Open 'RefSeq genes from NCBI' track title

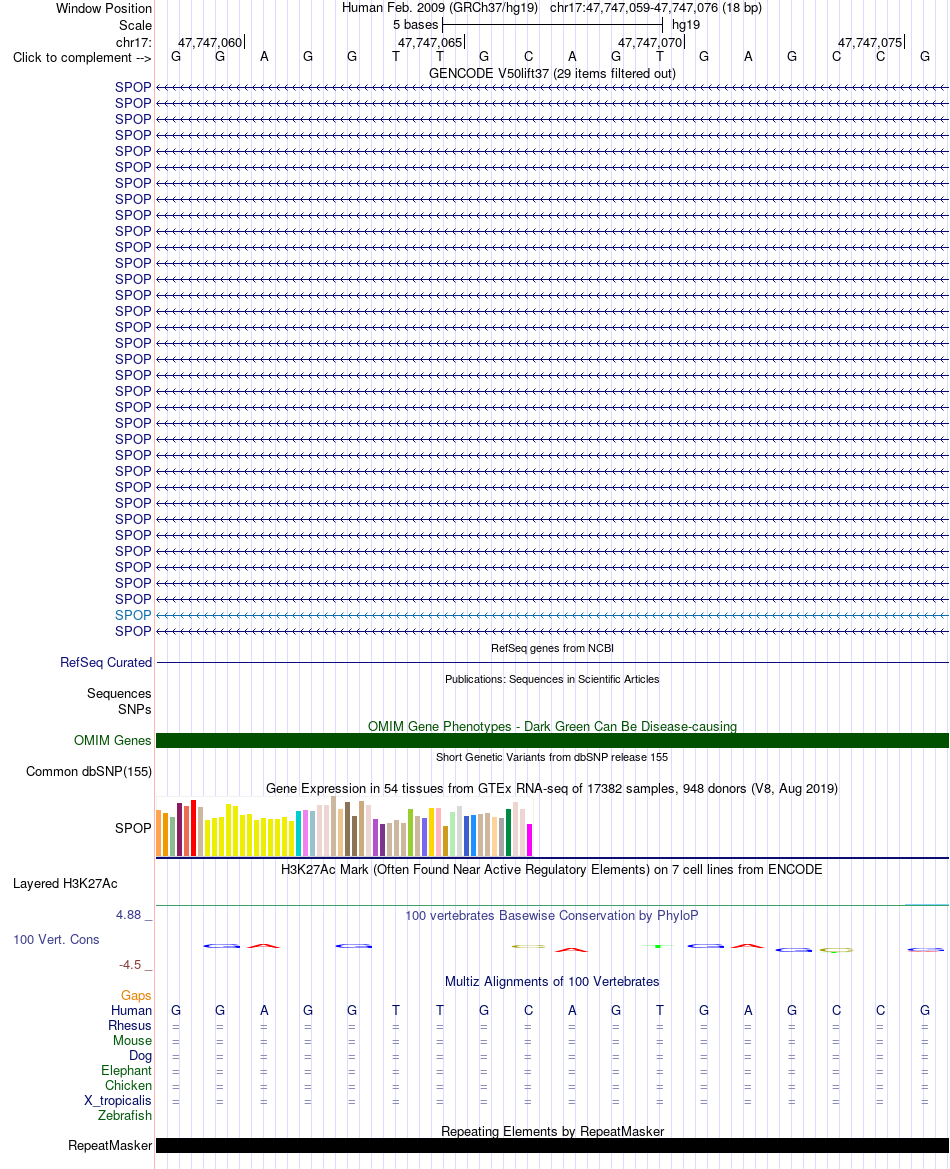pyautogui.click(x=552, y=649)
